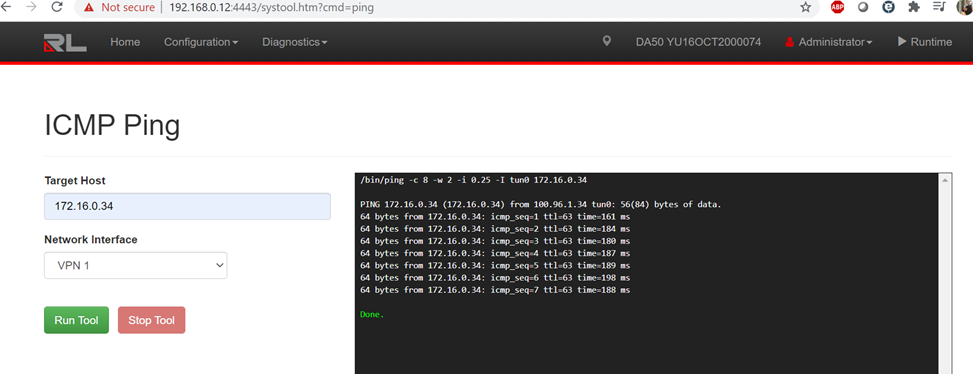This screenshot has height=374, width=973.
Task: Click the RL logo in navbar
Action: (x=65, y=42)
